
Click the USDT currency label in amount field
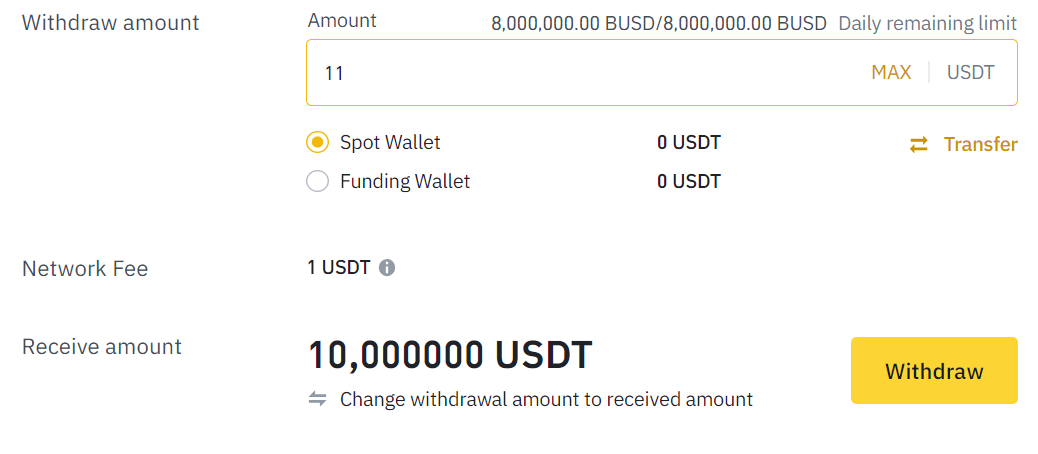pos(970,72)
